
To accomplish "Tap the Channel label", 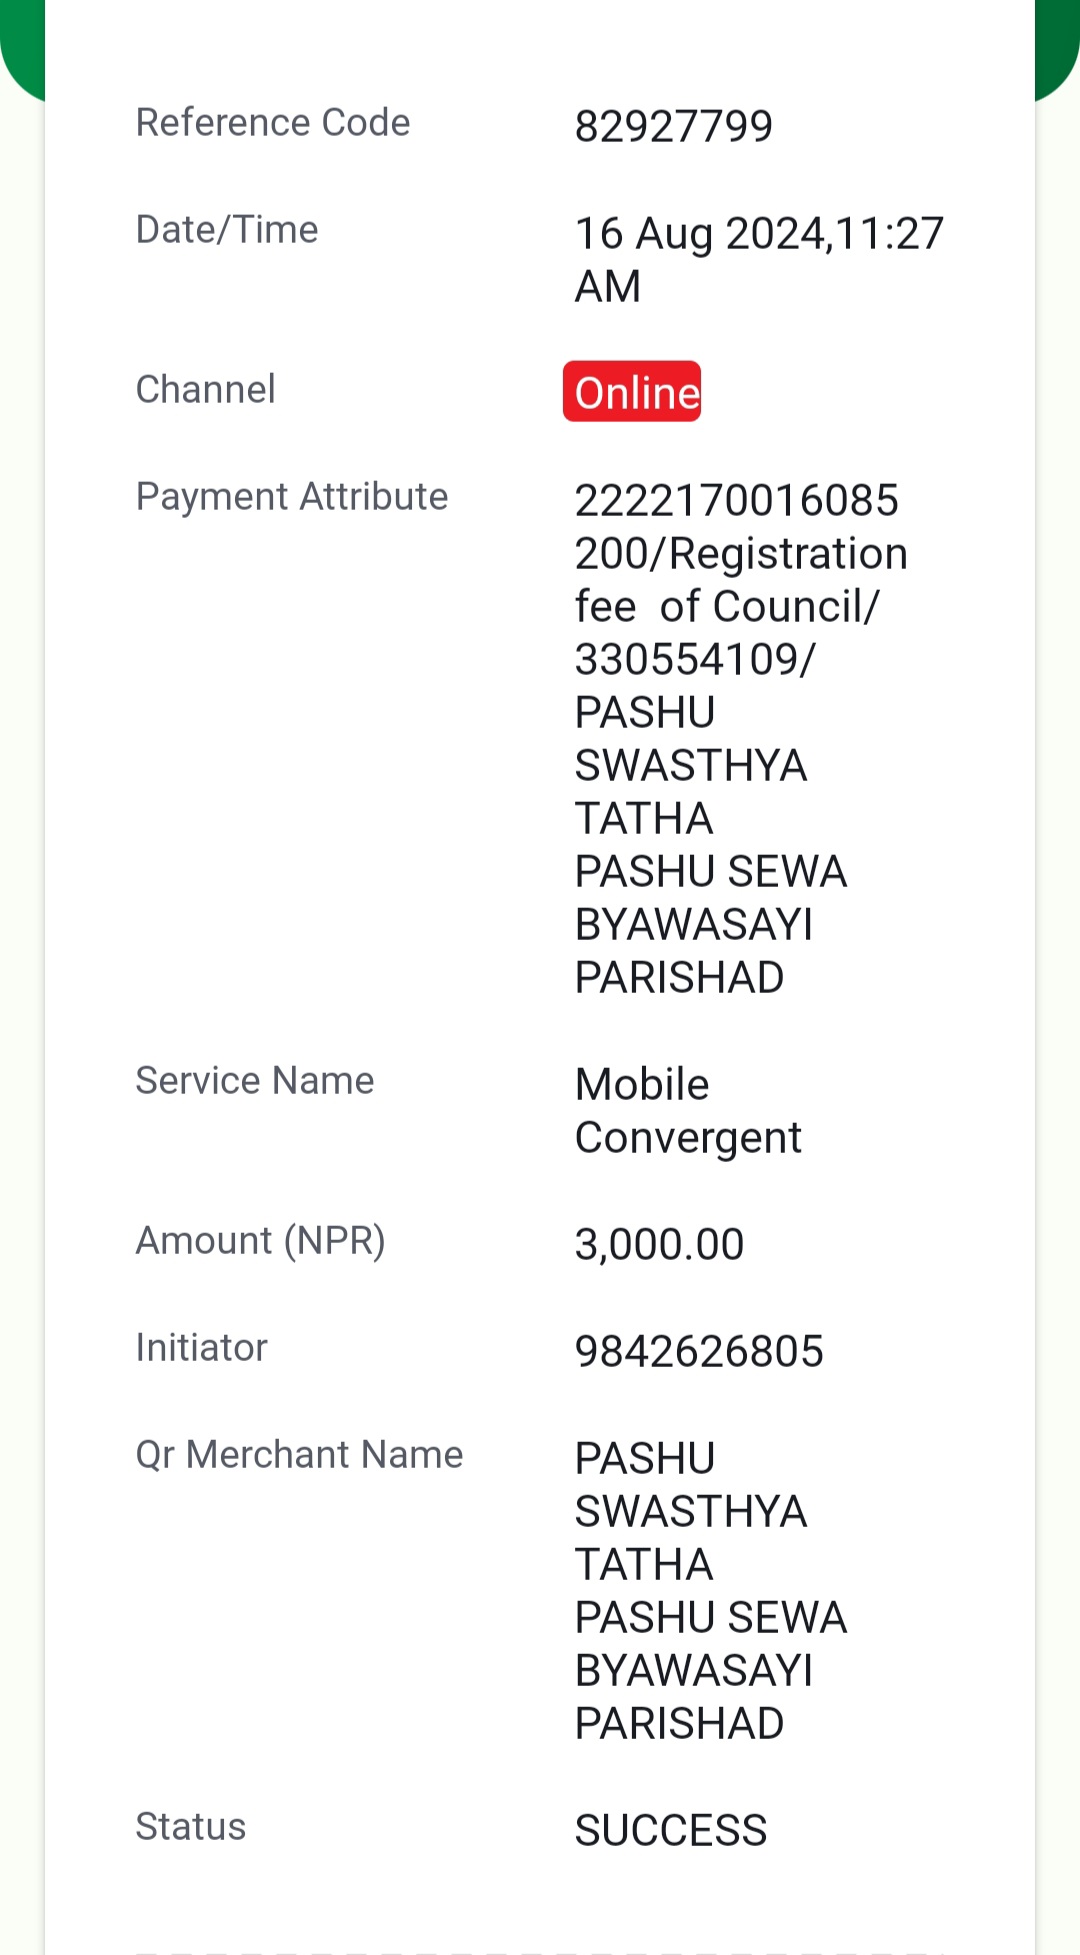I will [205, 389].
